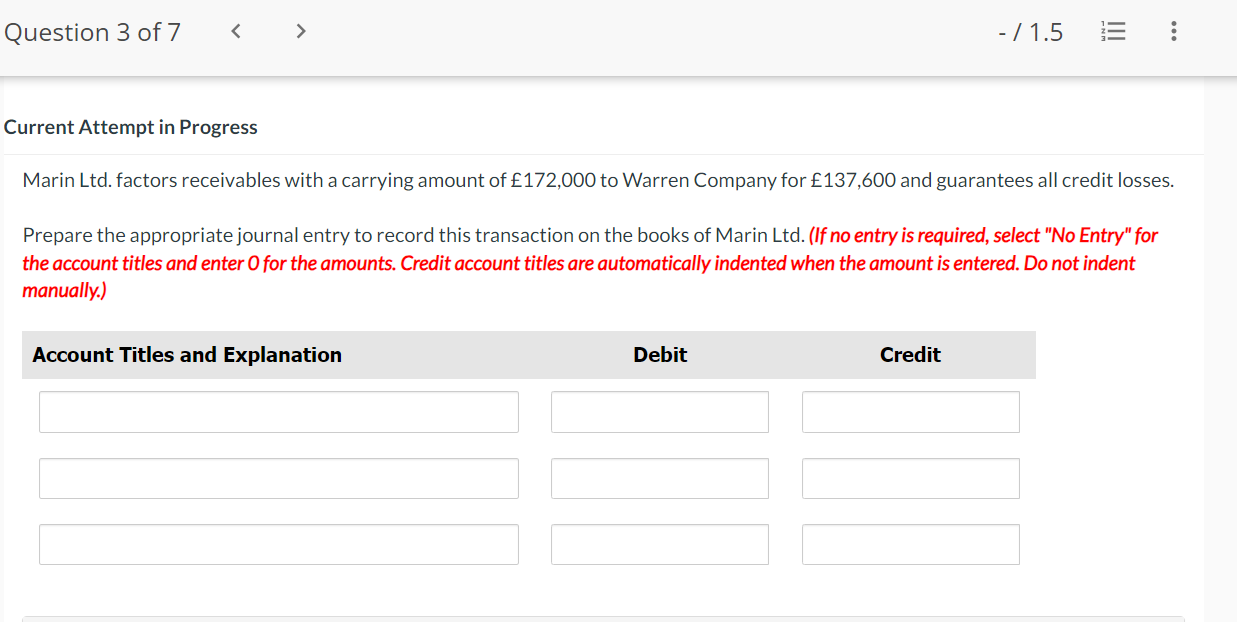Screen dimensions: 1237x622
Task: Click the Question 3 of 7 label
Action: 92,31
